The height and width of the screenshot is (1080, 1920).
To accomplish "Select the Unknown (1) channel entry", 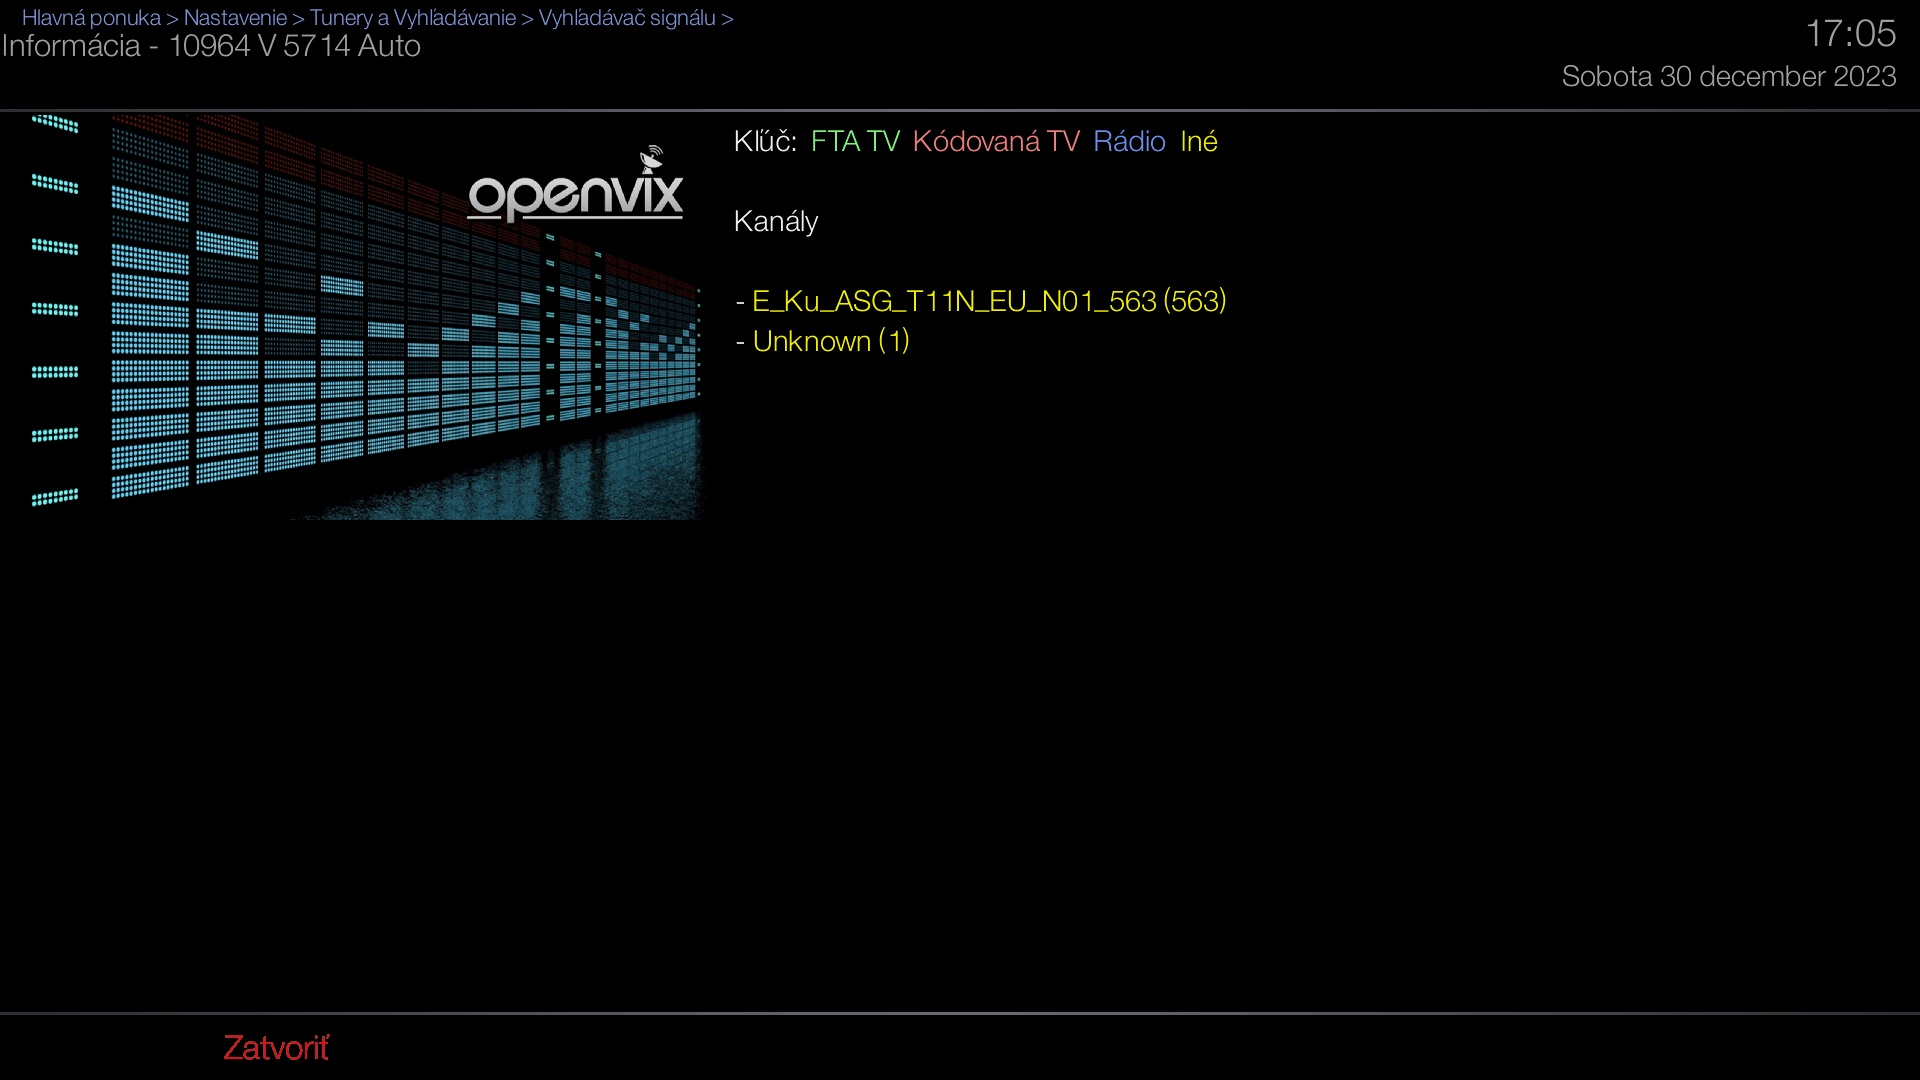I will pos(830,341).
